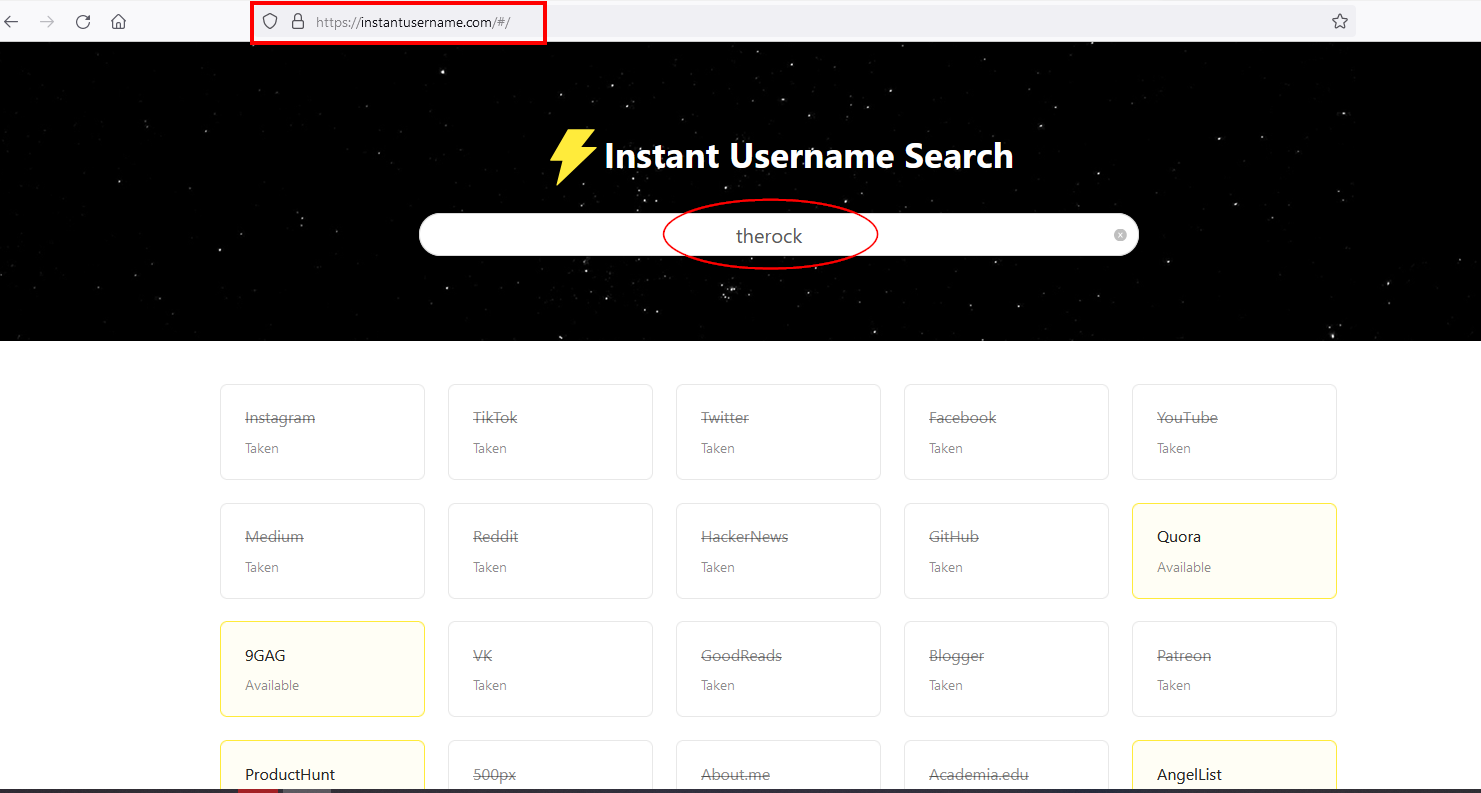The width and height of the screenshot is (1481, 793).
Task: Select the available 9GAG card
Action: pos(322,669)
